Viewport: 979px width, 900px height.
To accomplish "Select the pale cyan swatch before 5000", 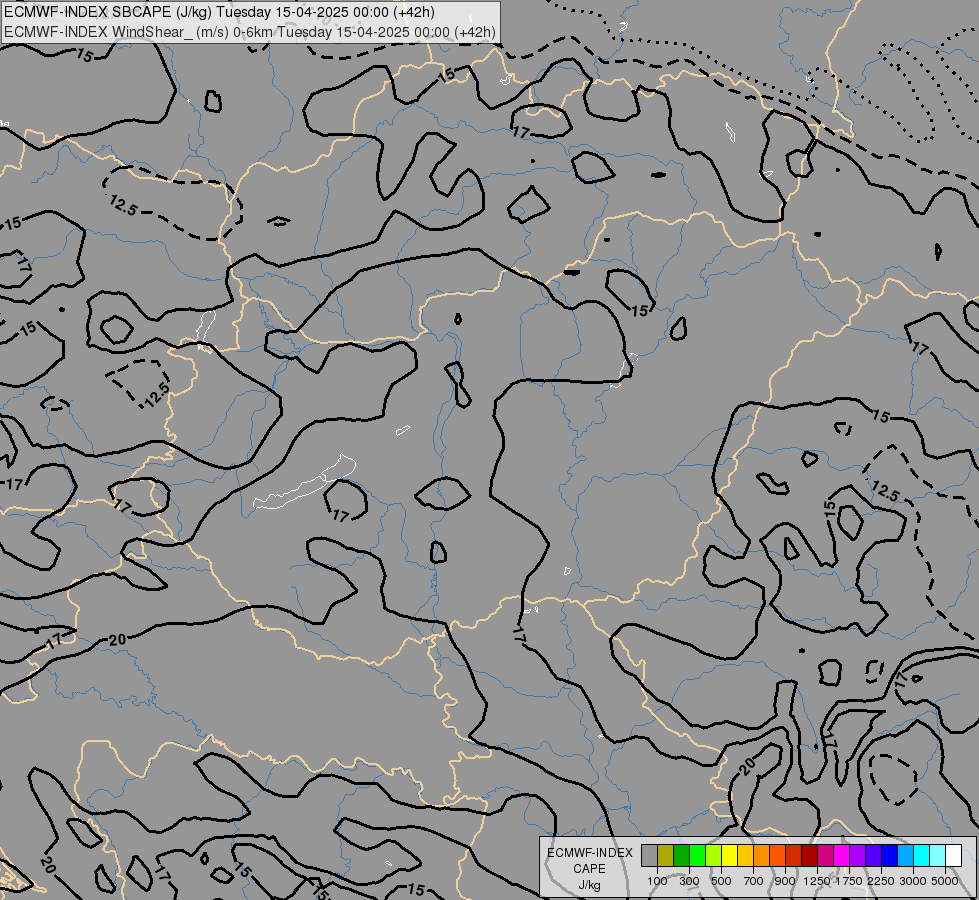I will 937,856.
